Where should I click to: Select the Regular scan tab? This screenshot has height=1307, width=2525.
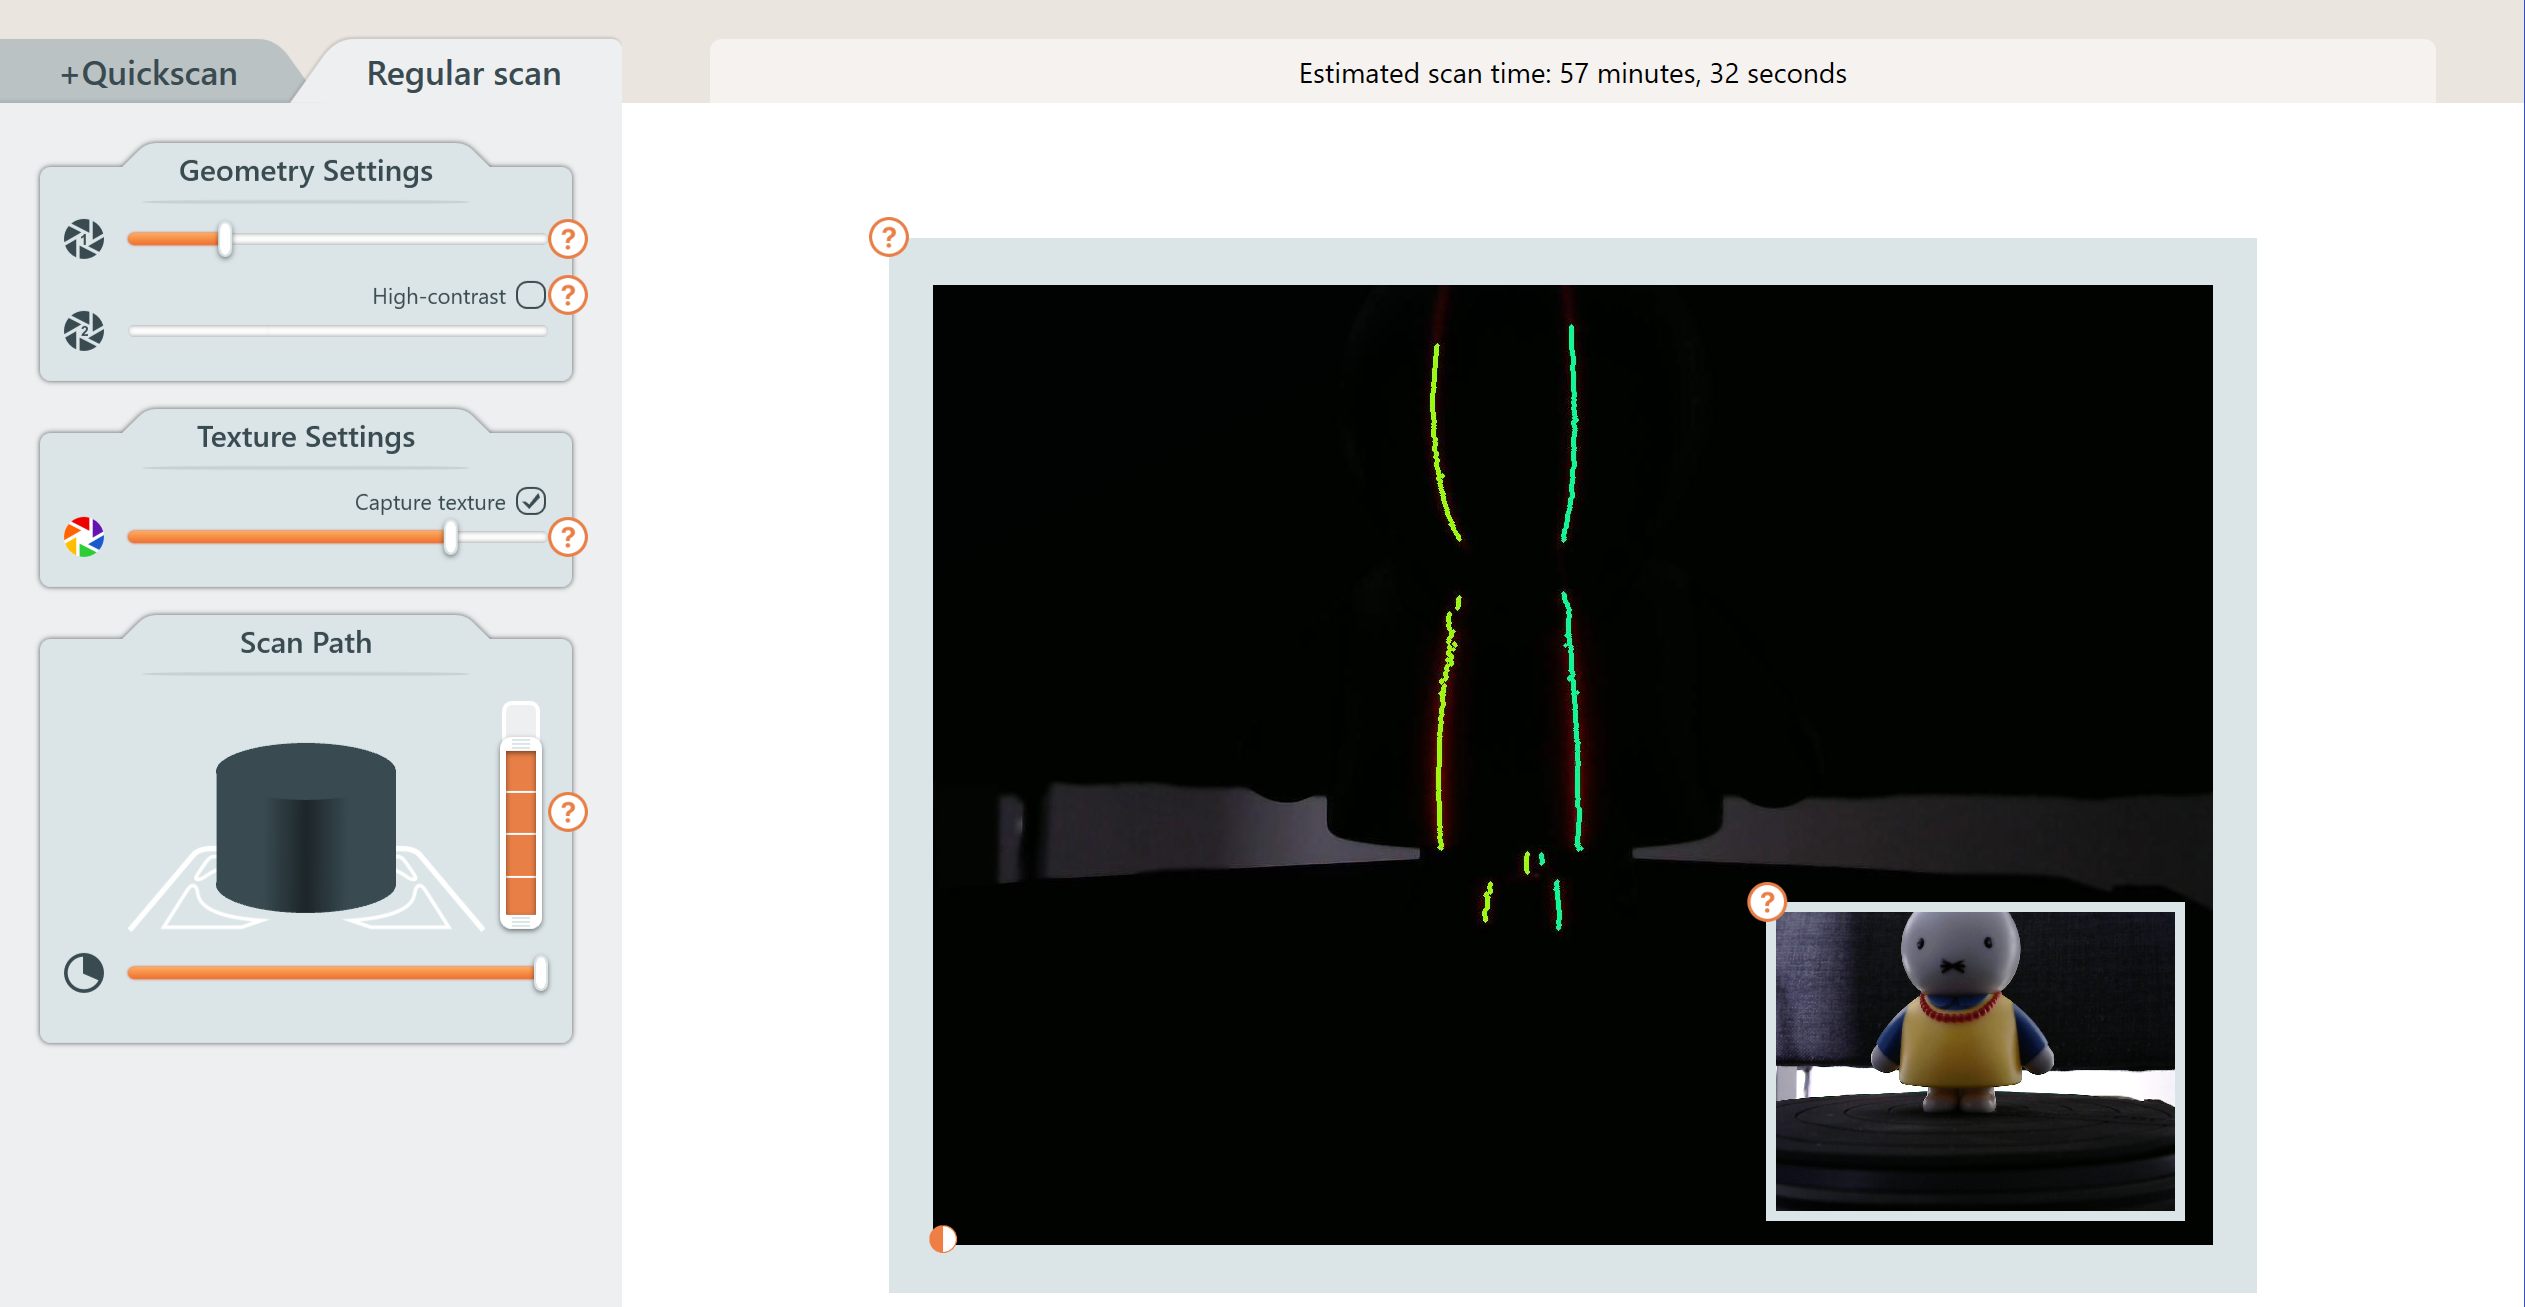(x=463, y=73)
